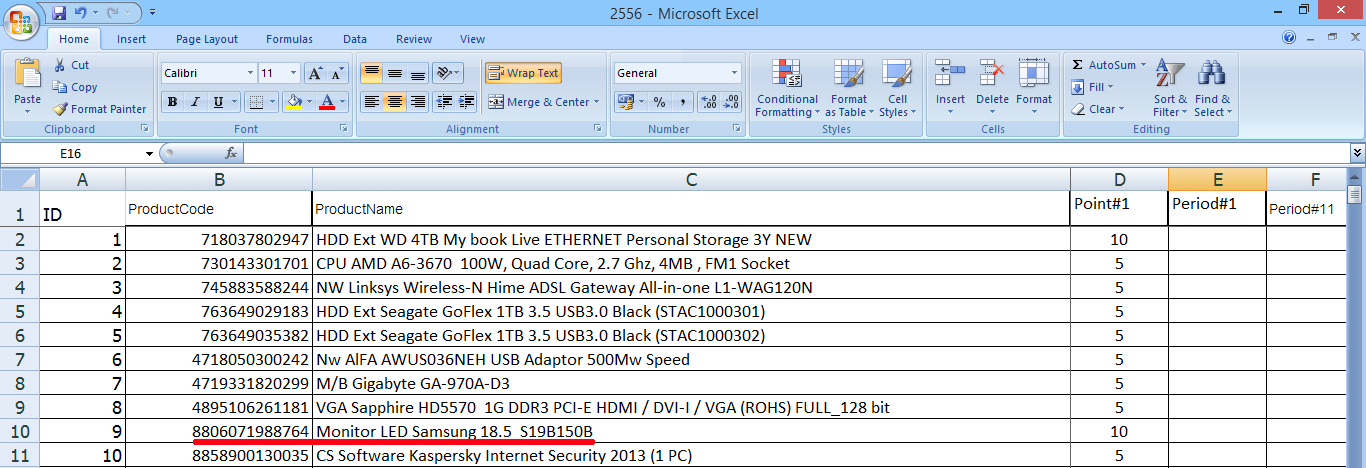The image size is (1366, 468).
Task: Click the Increase Decimal icon
Action: point(709,102)
